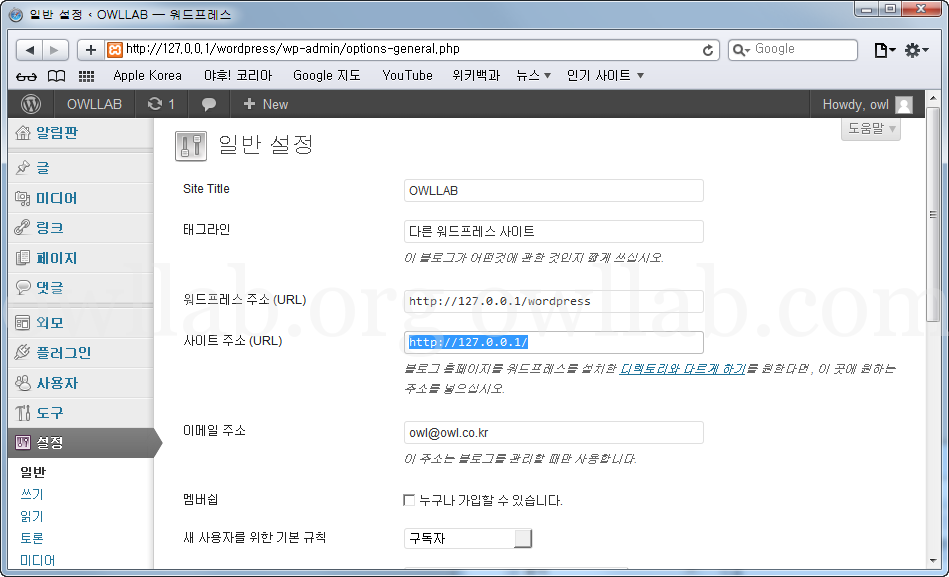Expand the 인기 사이트 bookmarks folder

point(605,76)
